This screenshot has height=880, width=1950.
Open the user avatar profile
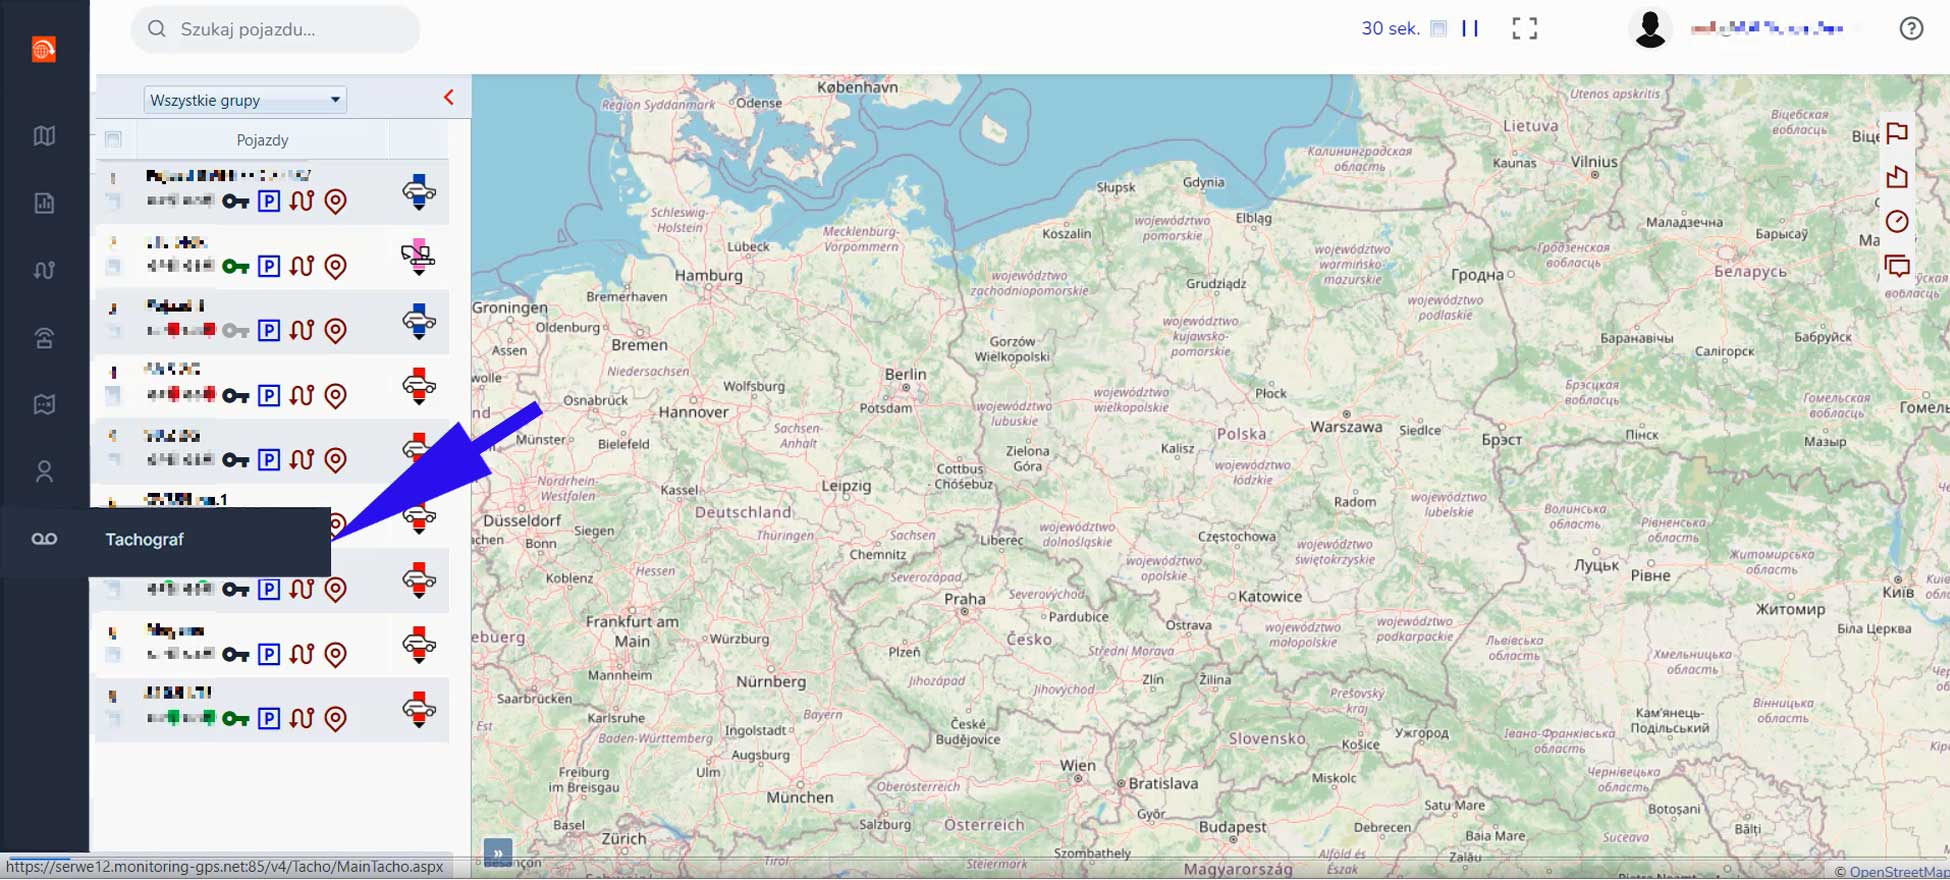coord(1650,29)
